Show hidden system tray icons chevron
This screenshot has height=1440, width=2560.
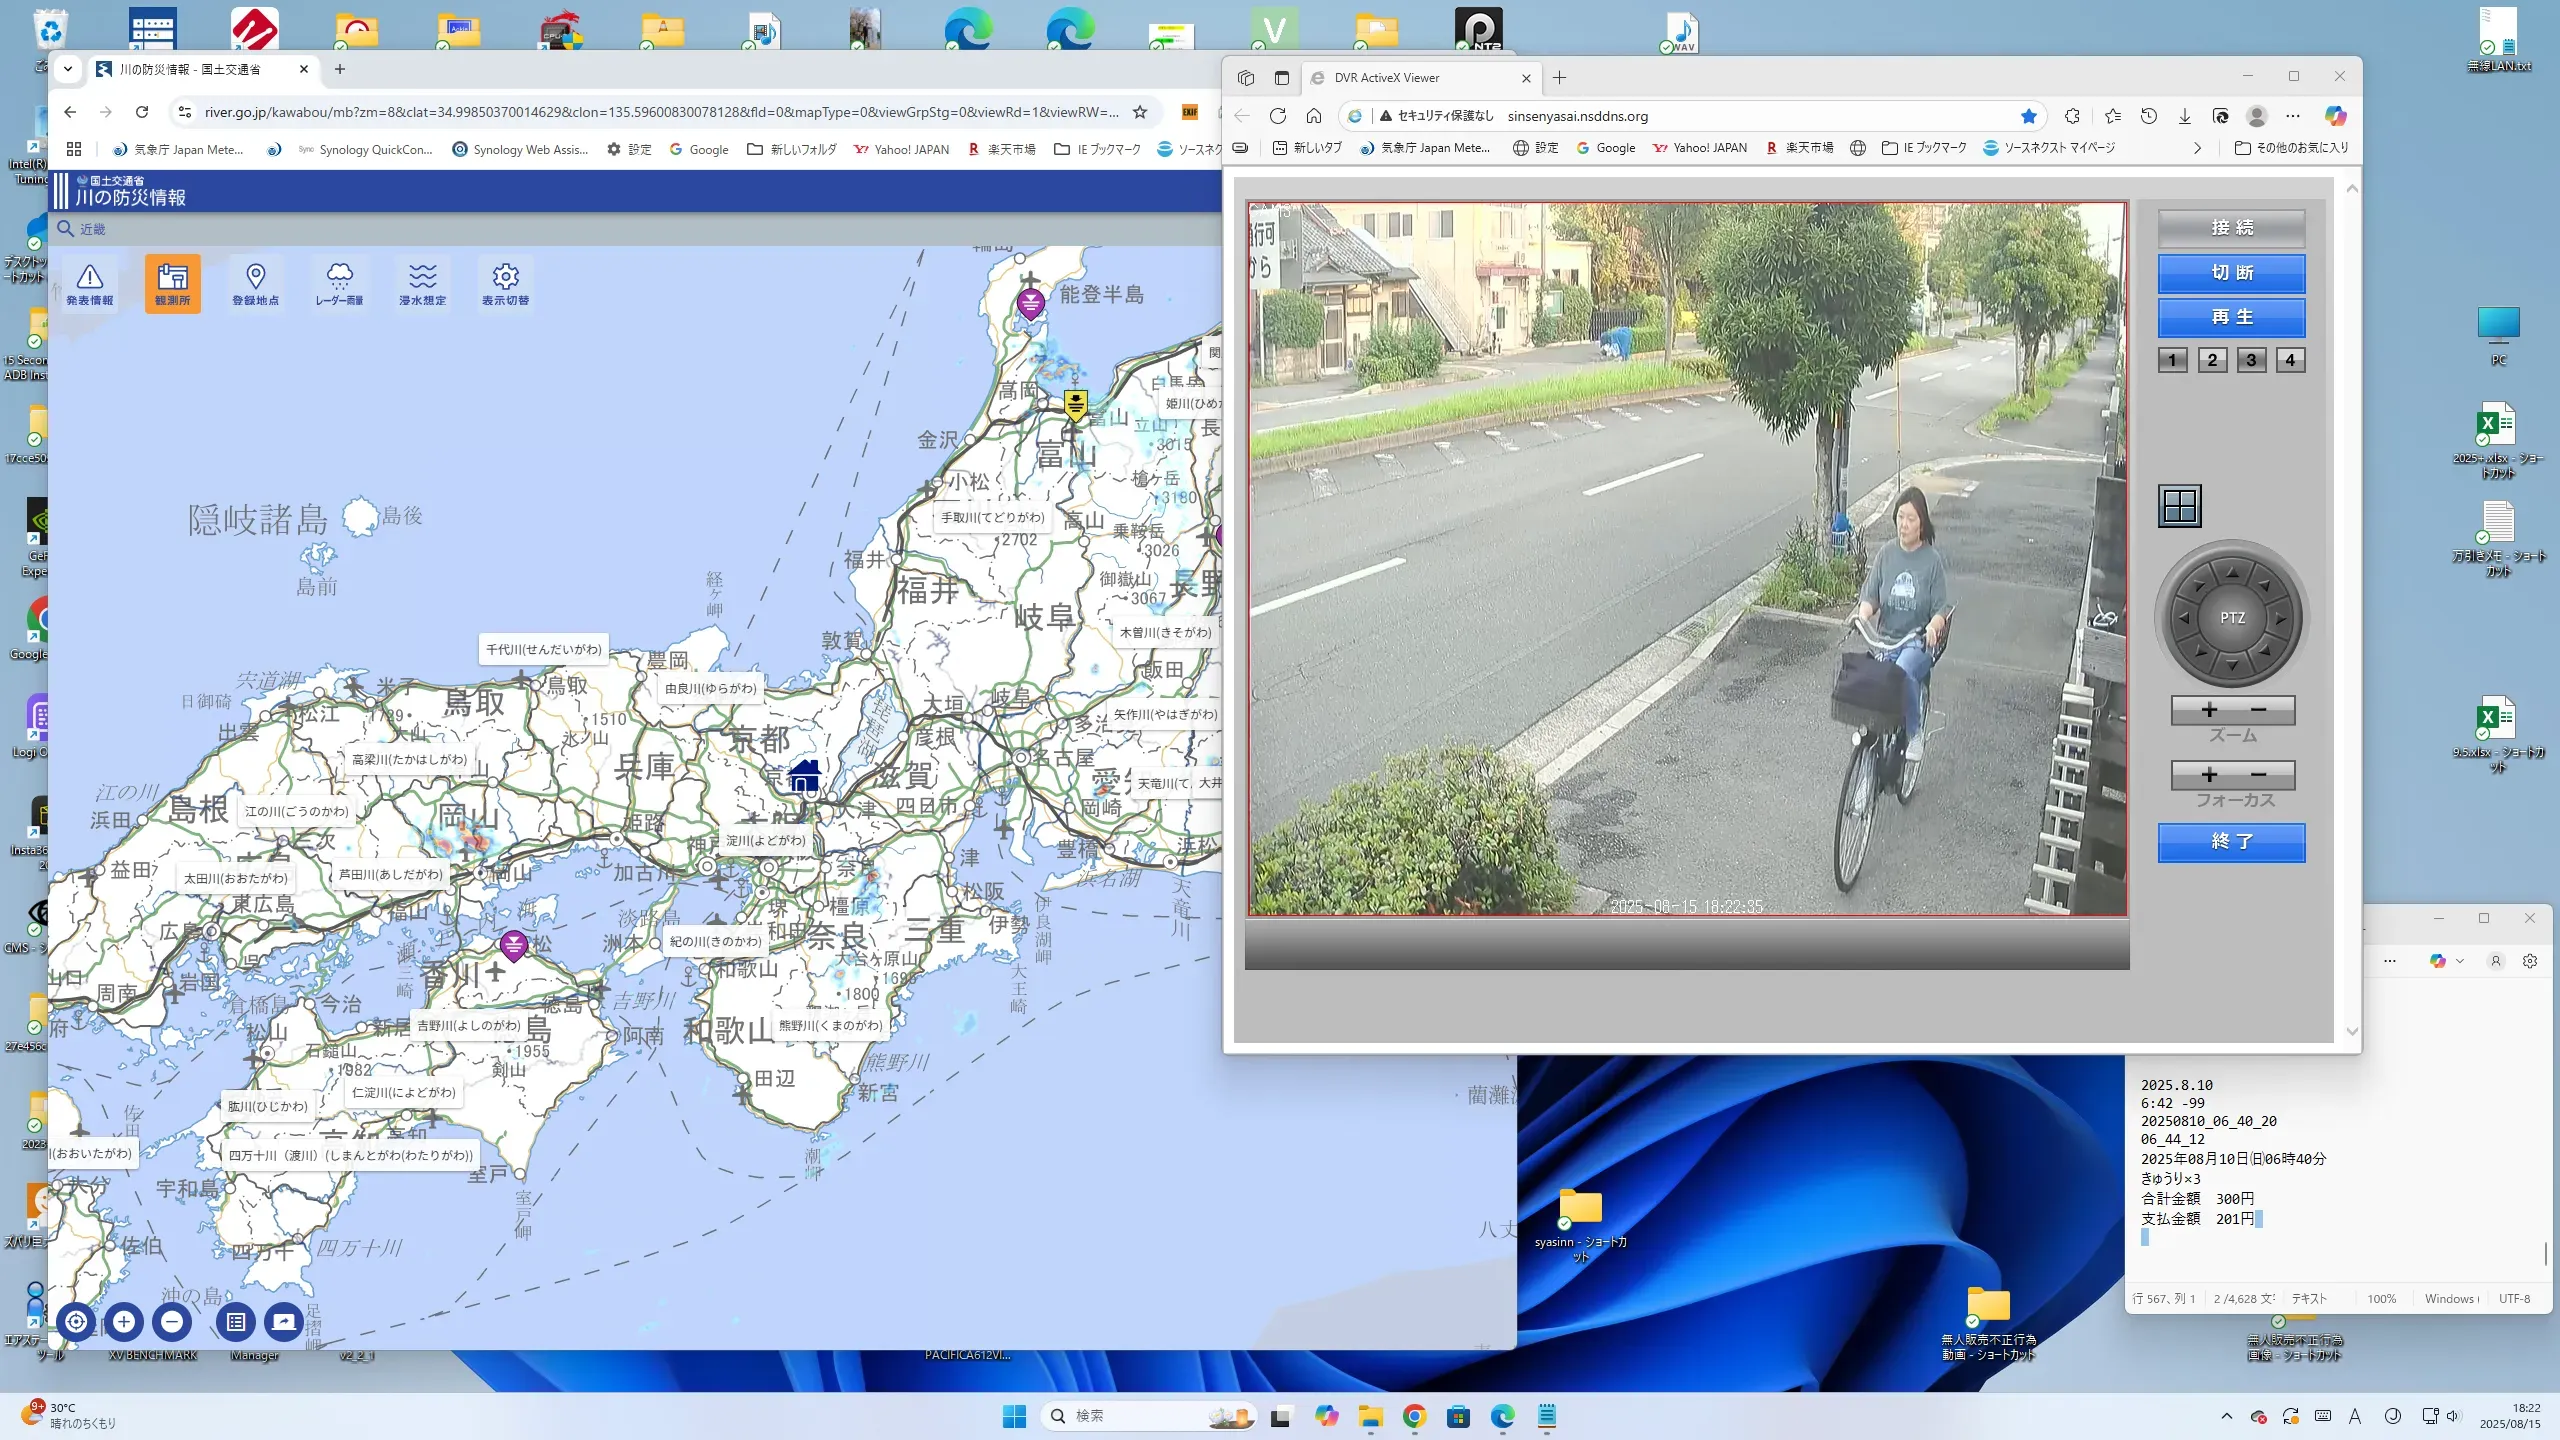(2227, 1416)
